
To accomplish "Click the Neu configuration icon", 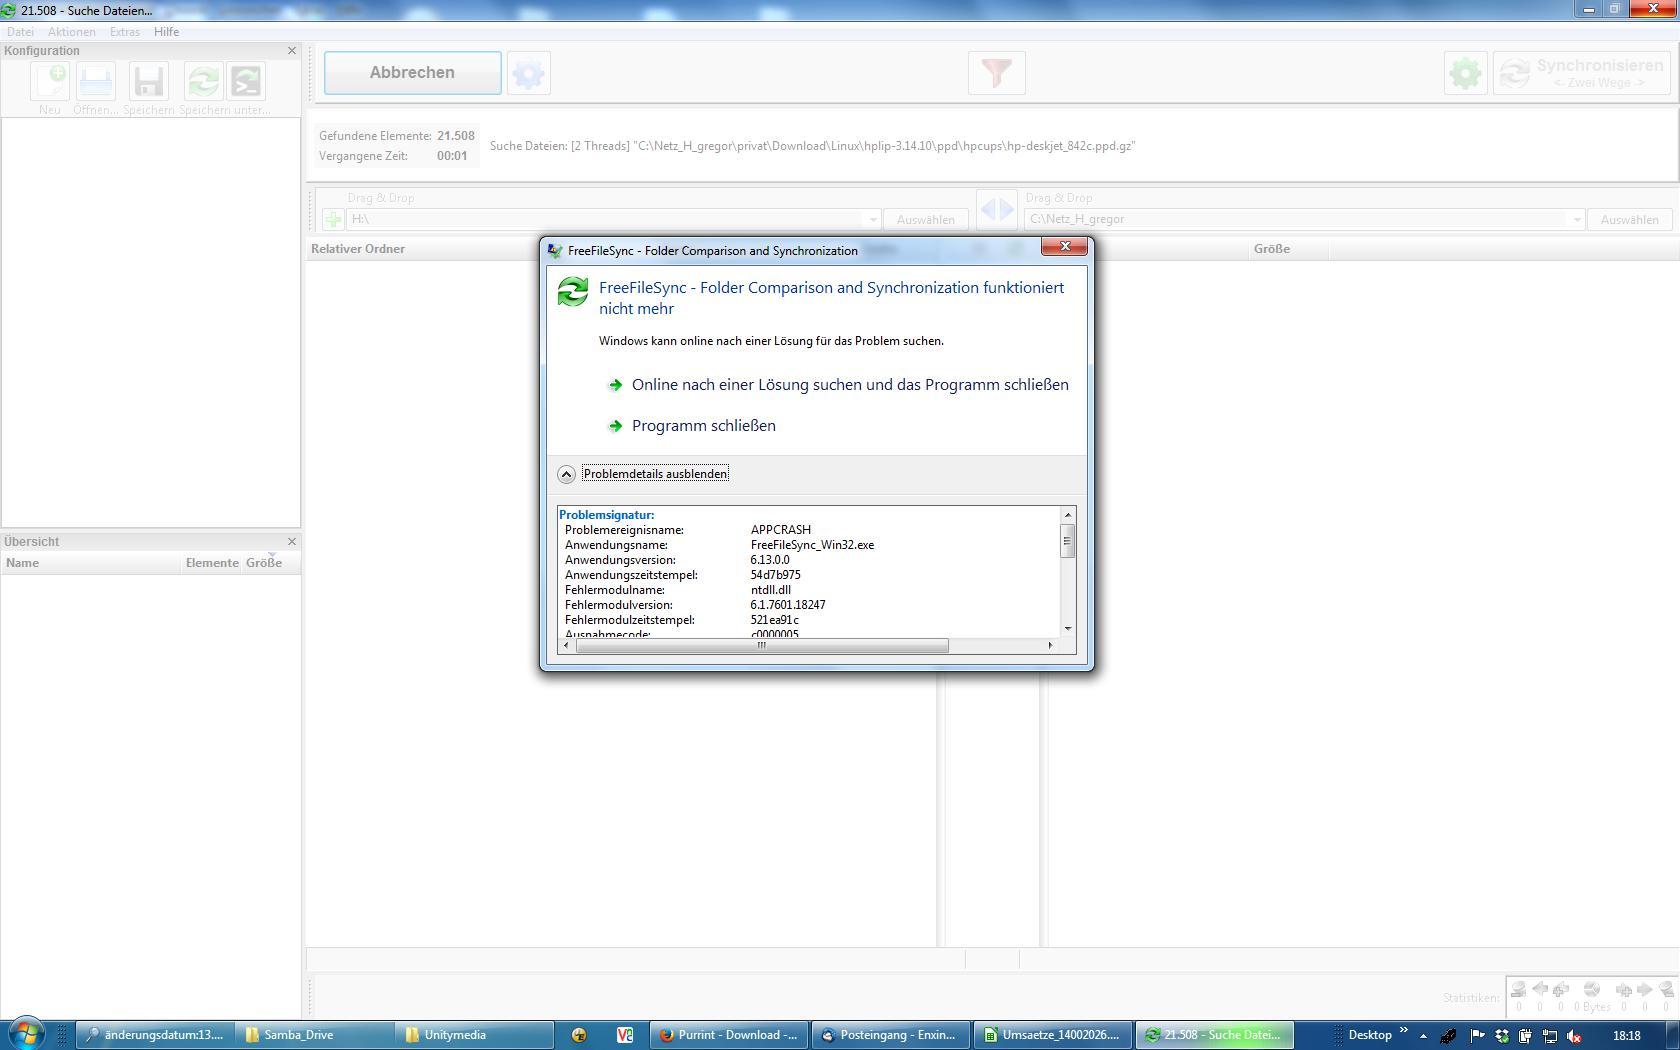I will click(x=50, y=81).
